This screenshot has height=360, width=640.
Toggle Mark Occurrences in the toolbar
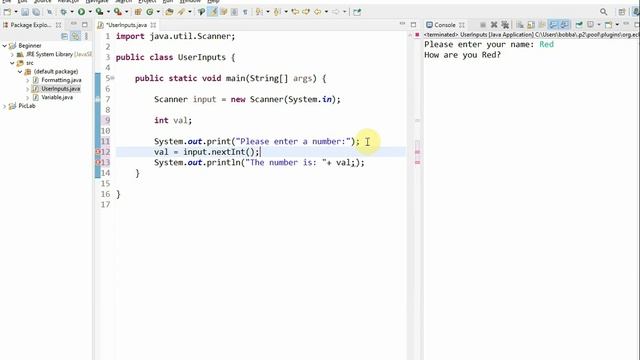(x=213, y=12)
